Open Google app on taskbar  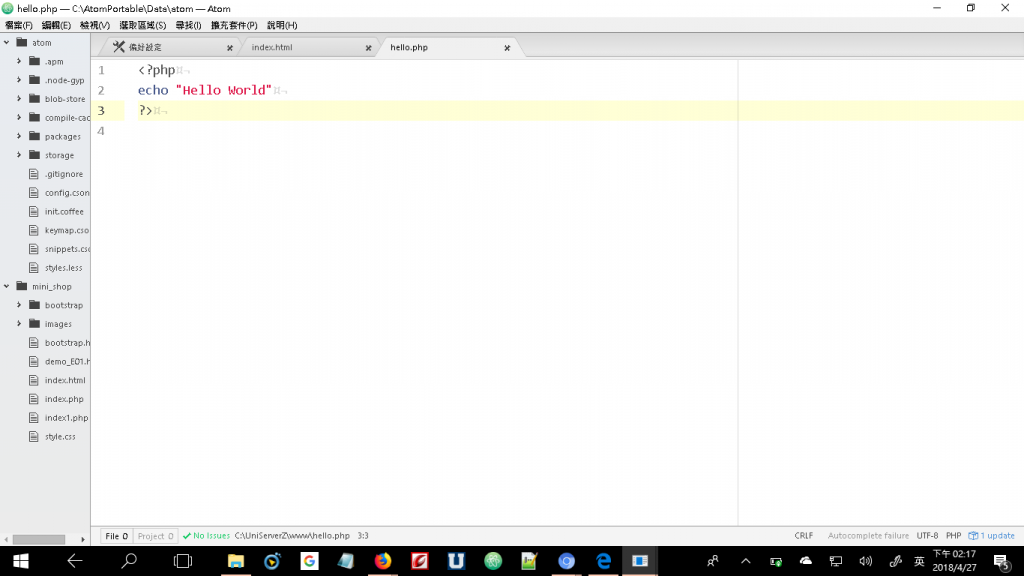pyautogui.click(x=309, y=561)
